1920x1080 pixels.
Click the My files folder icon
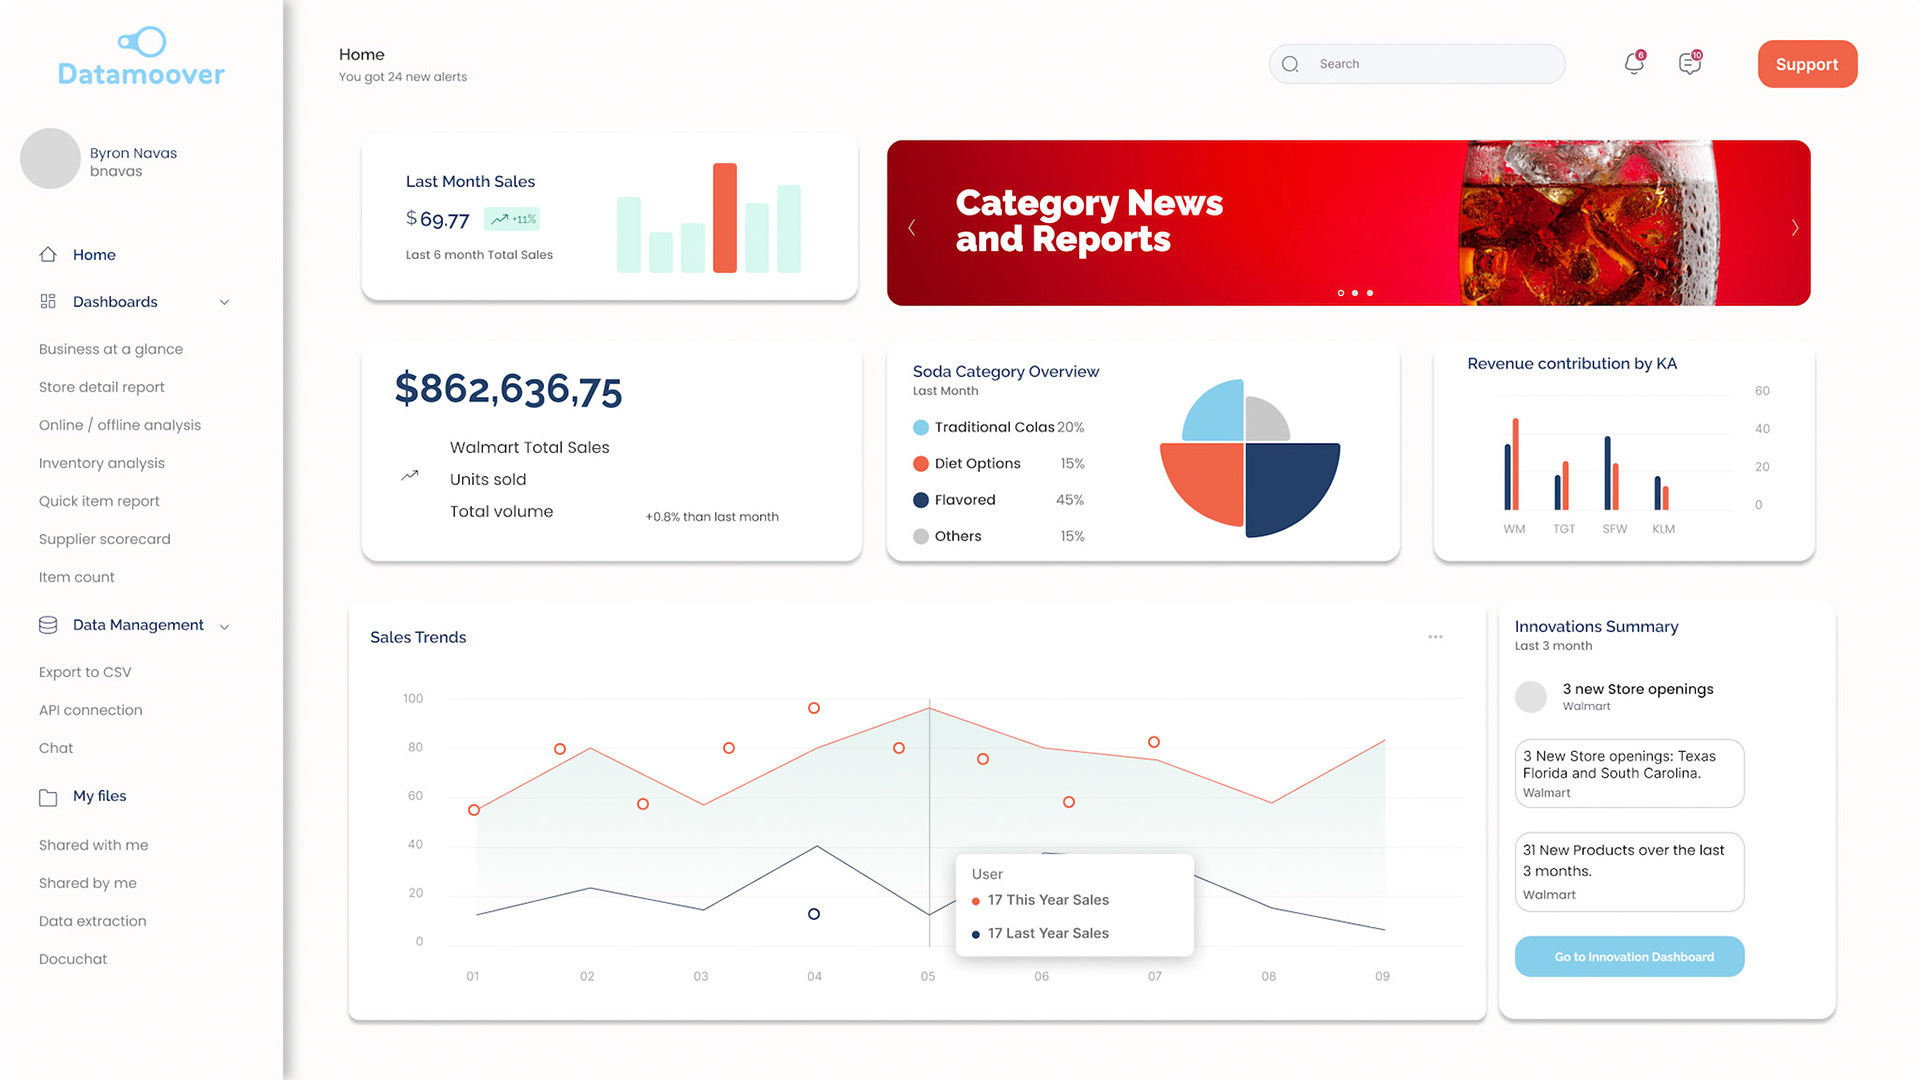(x=48, y=797)
